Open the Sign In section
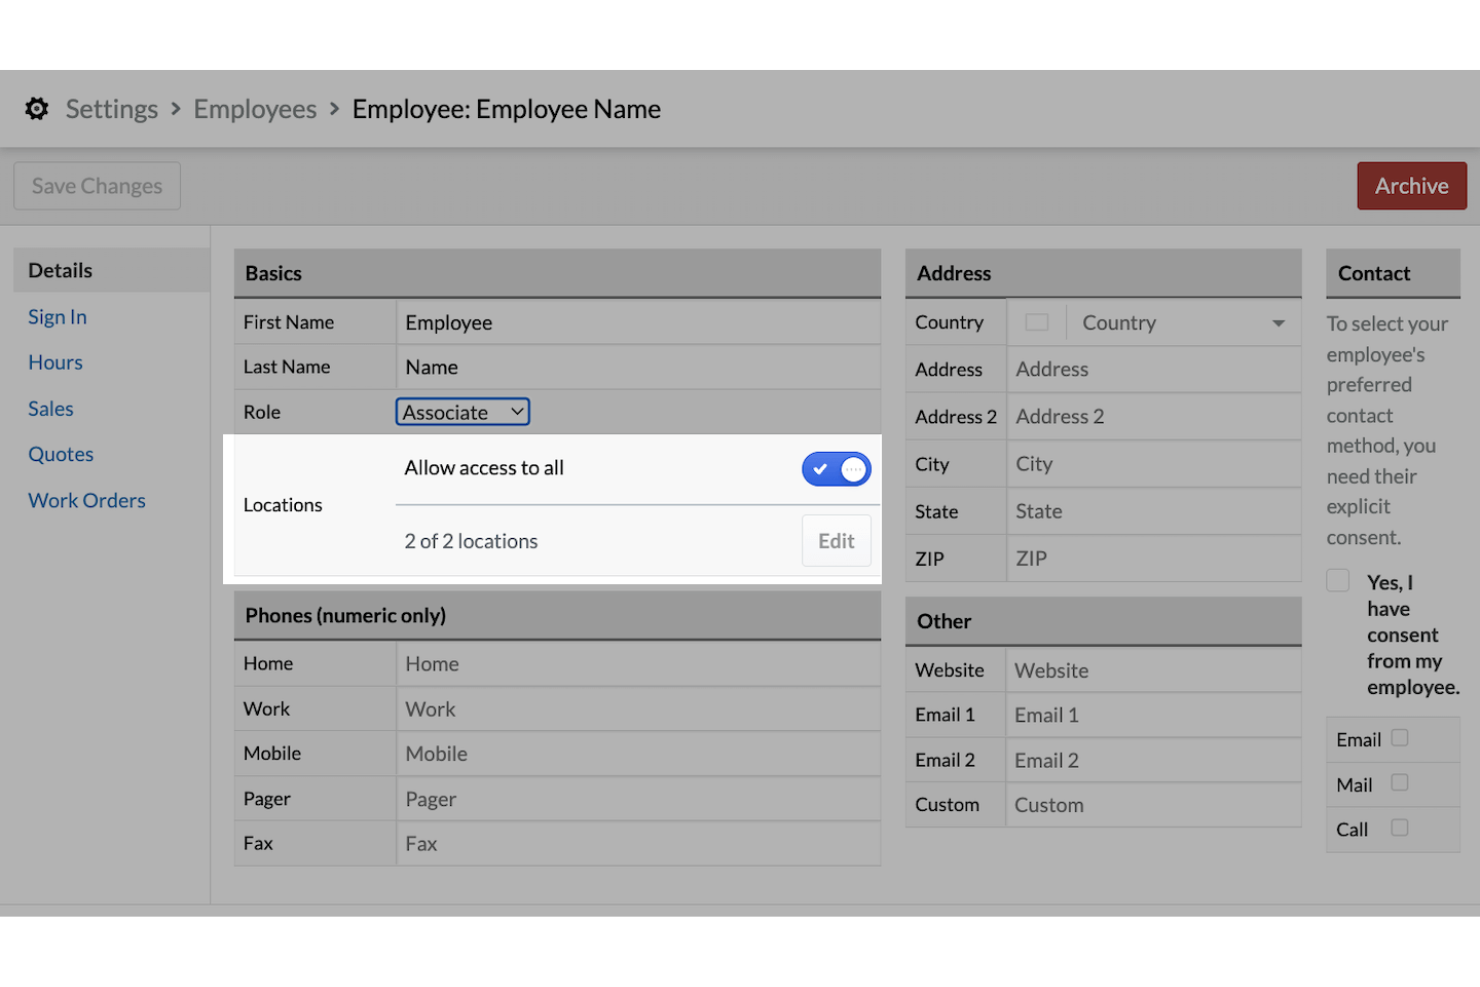 57,317
